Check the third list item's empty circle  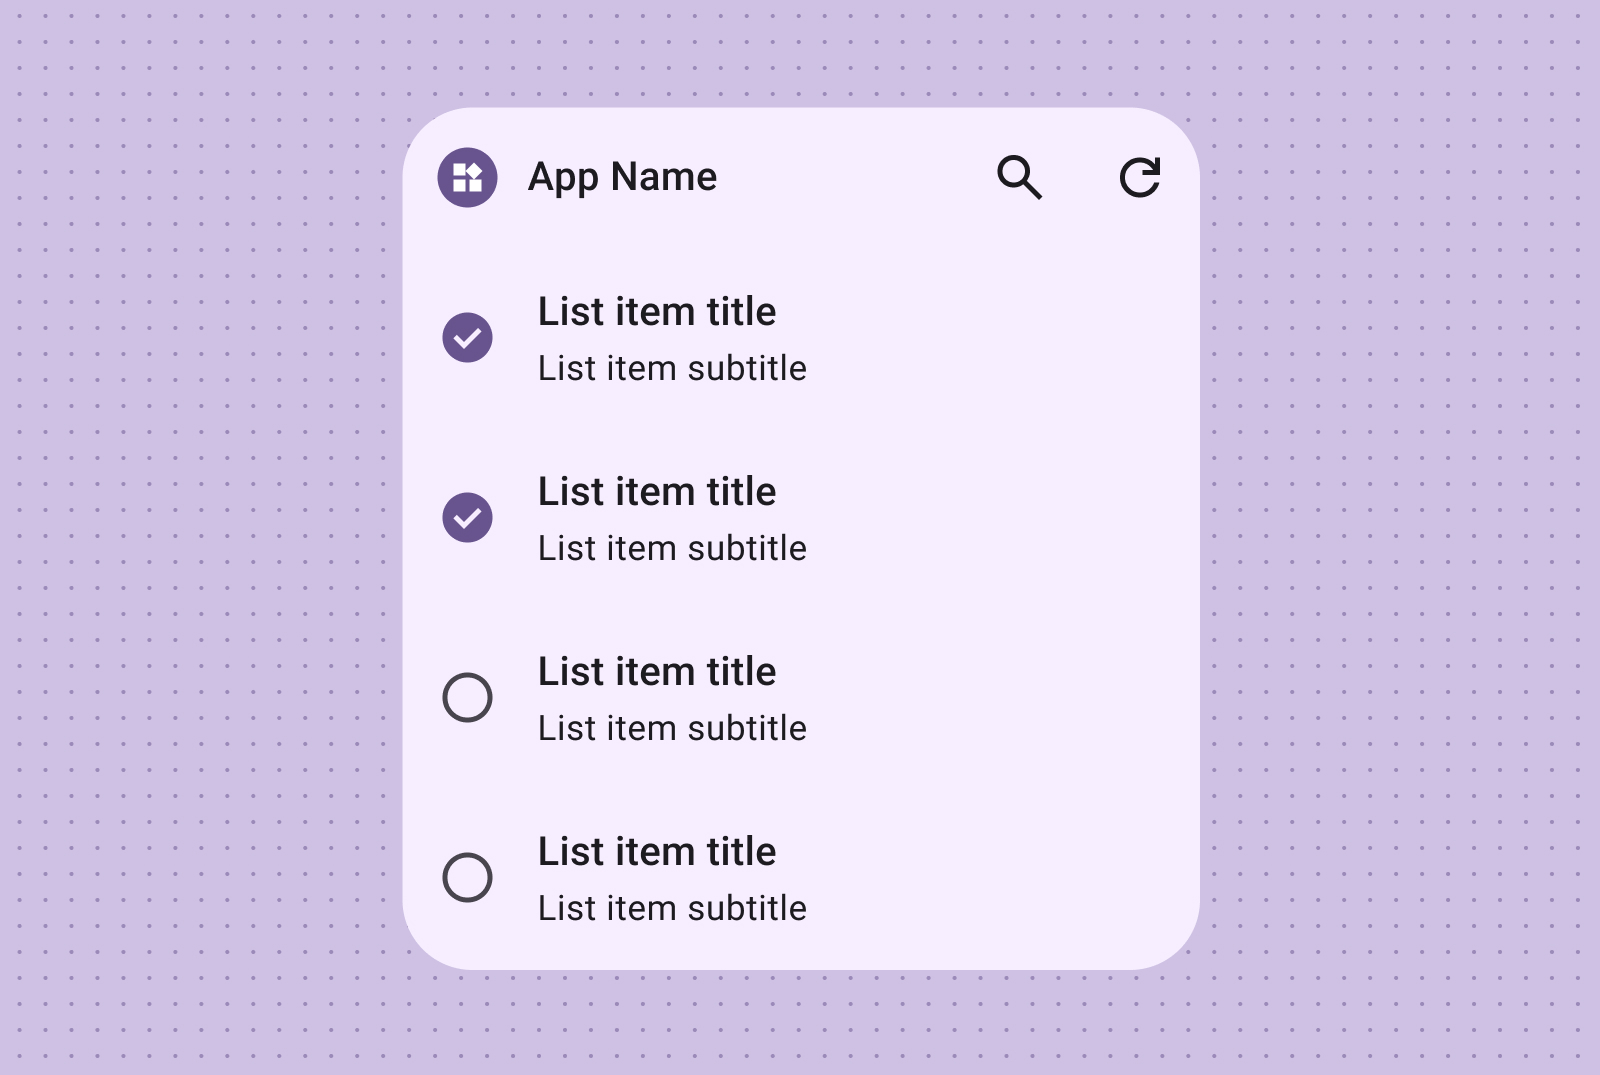tap(467, 697)
